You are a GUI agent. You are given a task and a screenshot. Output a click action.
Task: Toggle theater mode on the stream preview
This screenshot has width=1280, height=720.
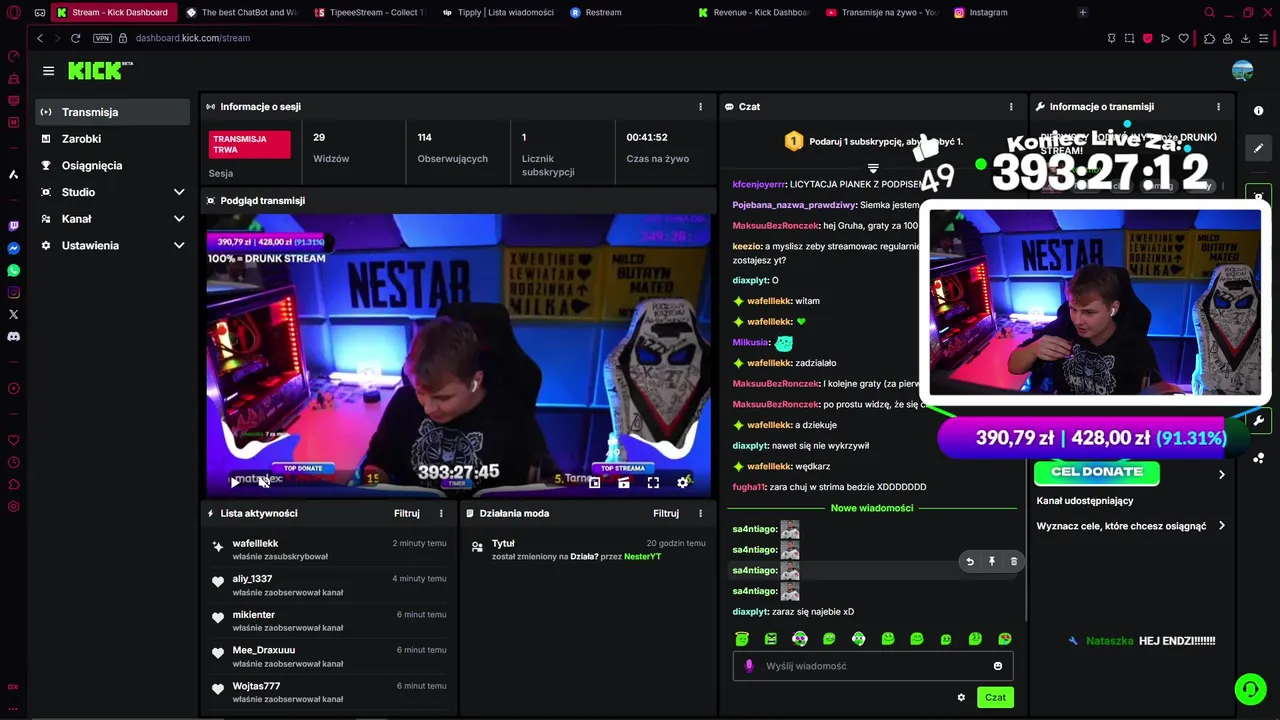tap(623, 482)
